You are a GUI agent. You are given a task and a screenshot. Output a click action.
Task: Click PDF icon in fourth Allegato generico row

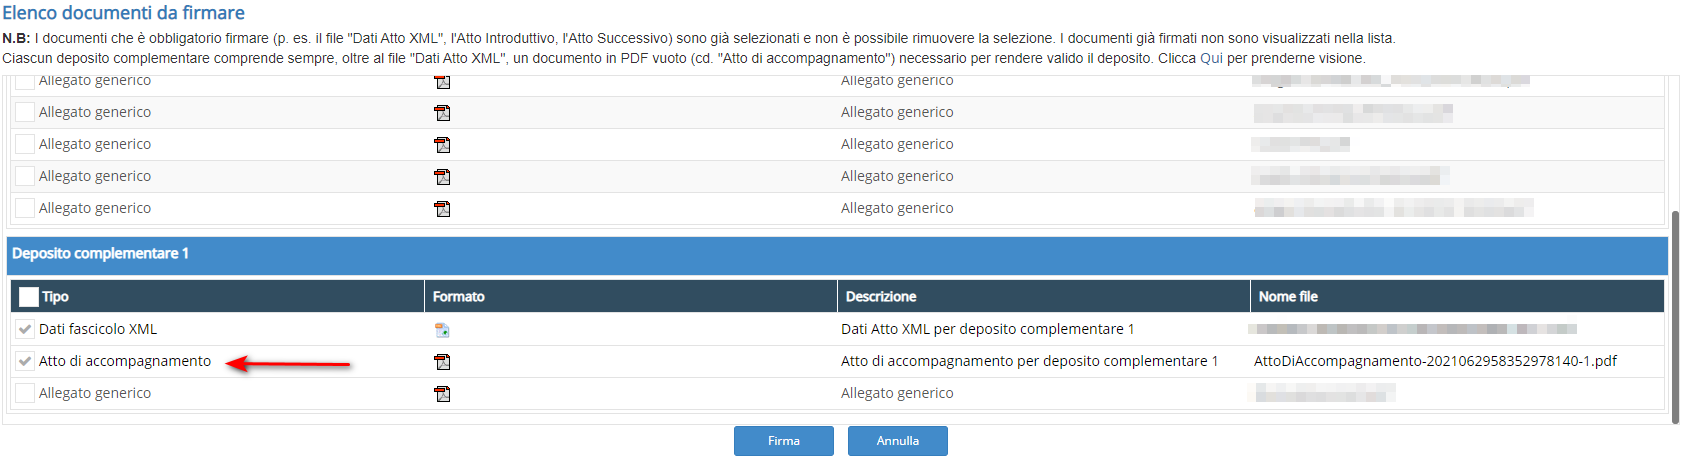click(x=442, y=177)
